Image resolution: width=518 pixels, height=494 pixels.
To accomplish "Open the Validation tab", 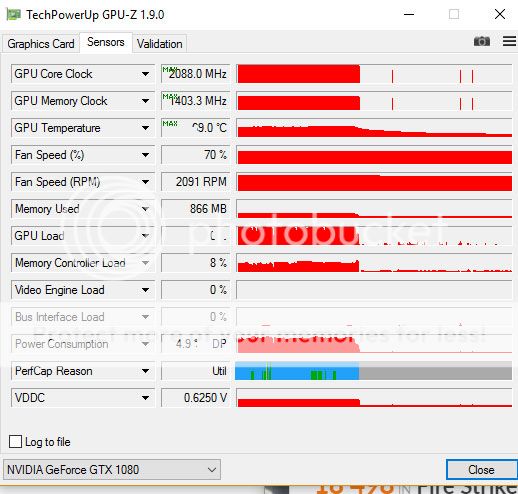I will [x=160, y=44].
